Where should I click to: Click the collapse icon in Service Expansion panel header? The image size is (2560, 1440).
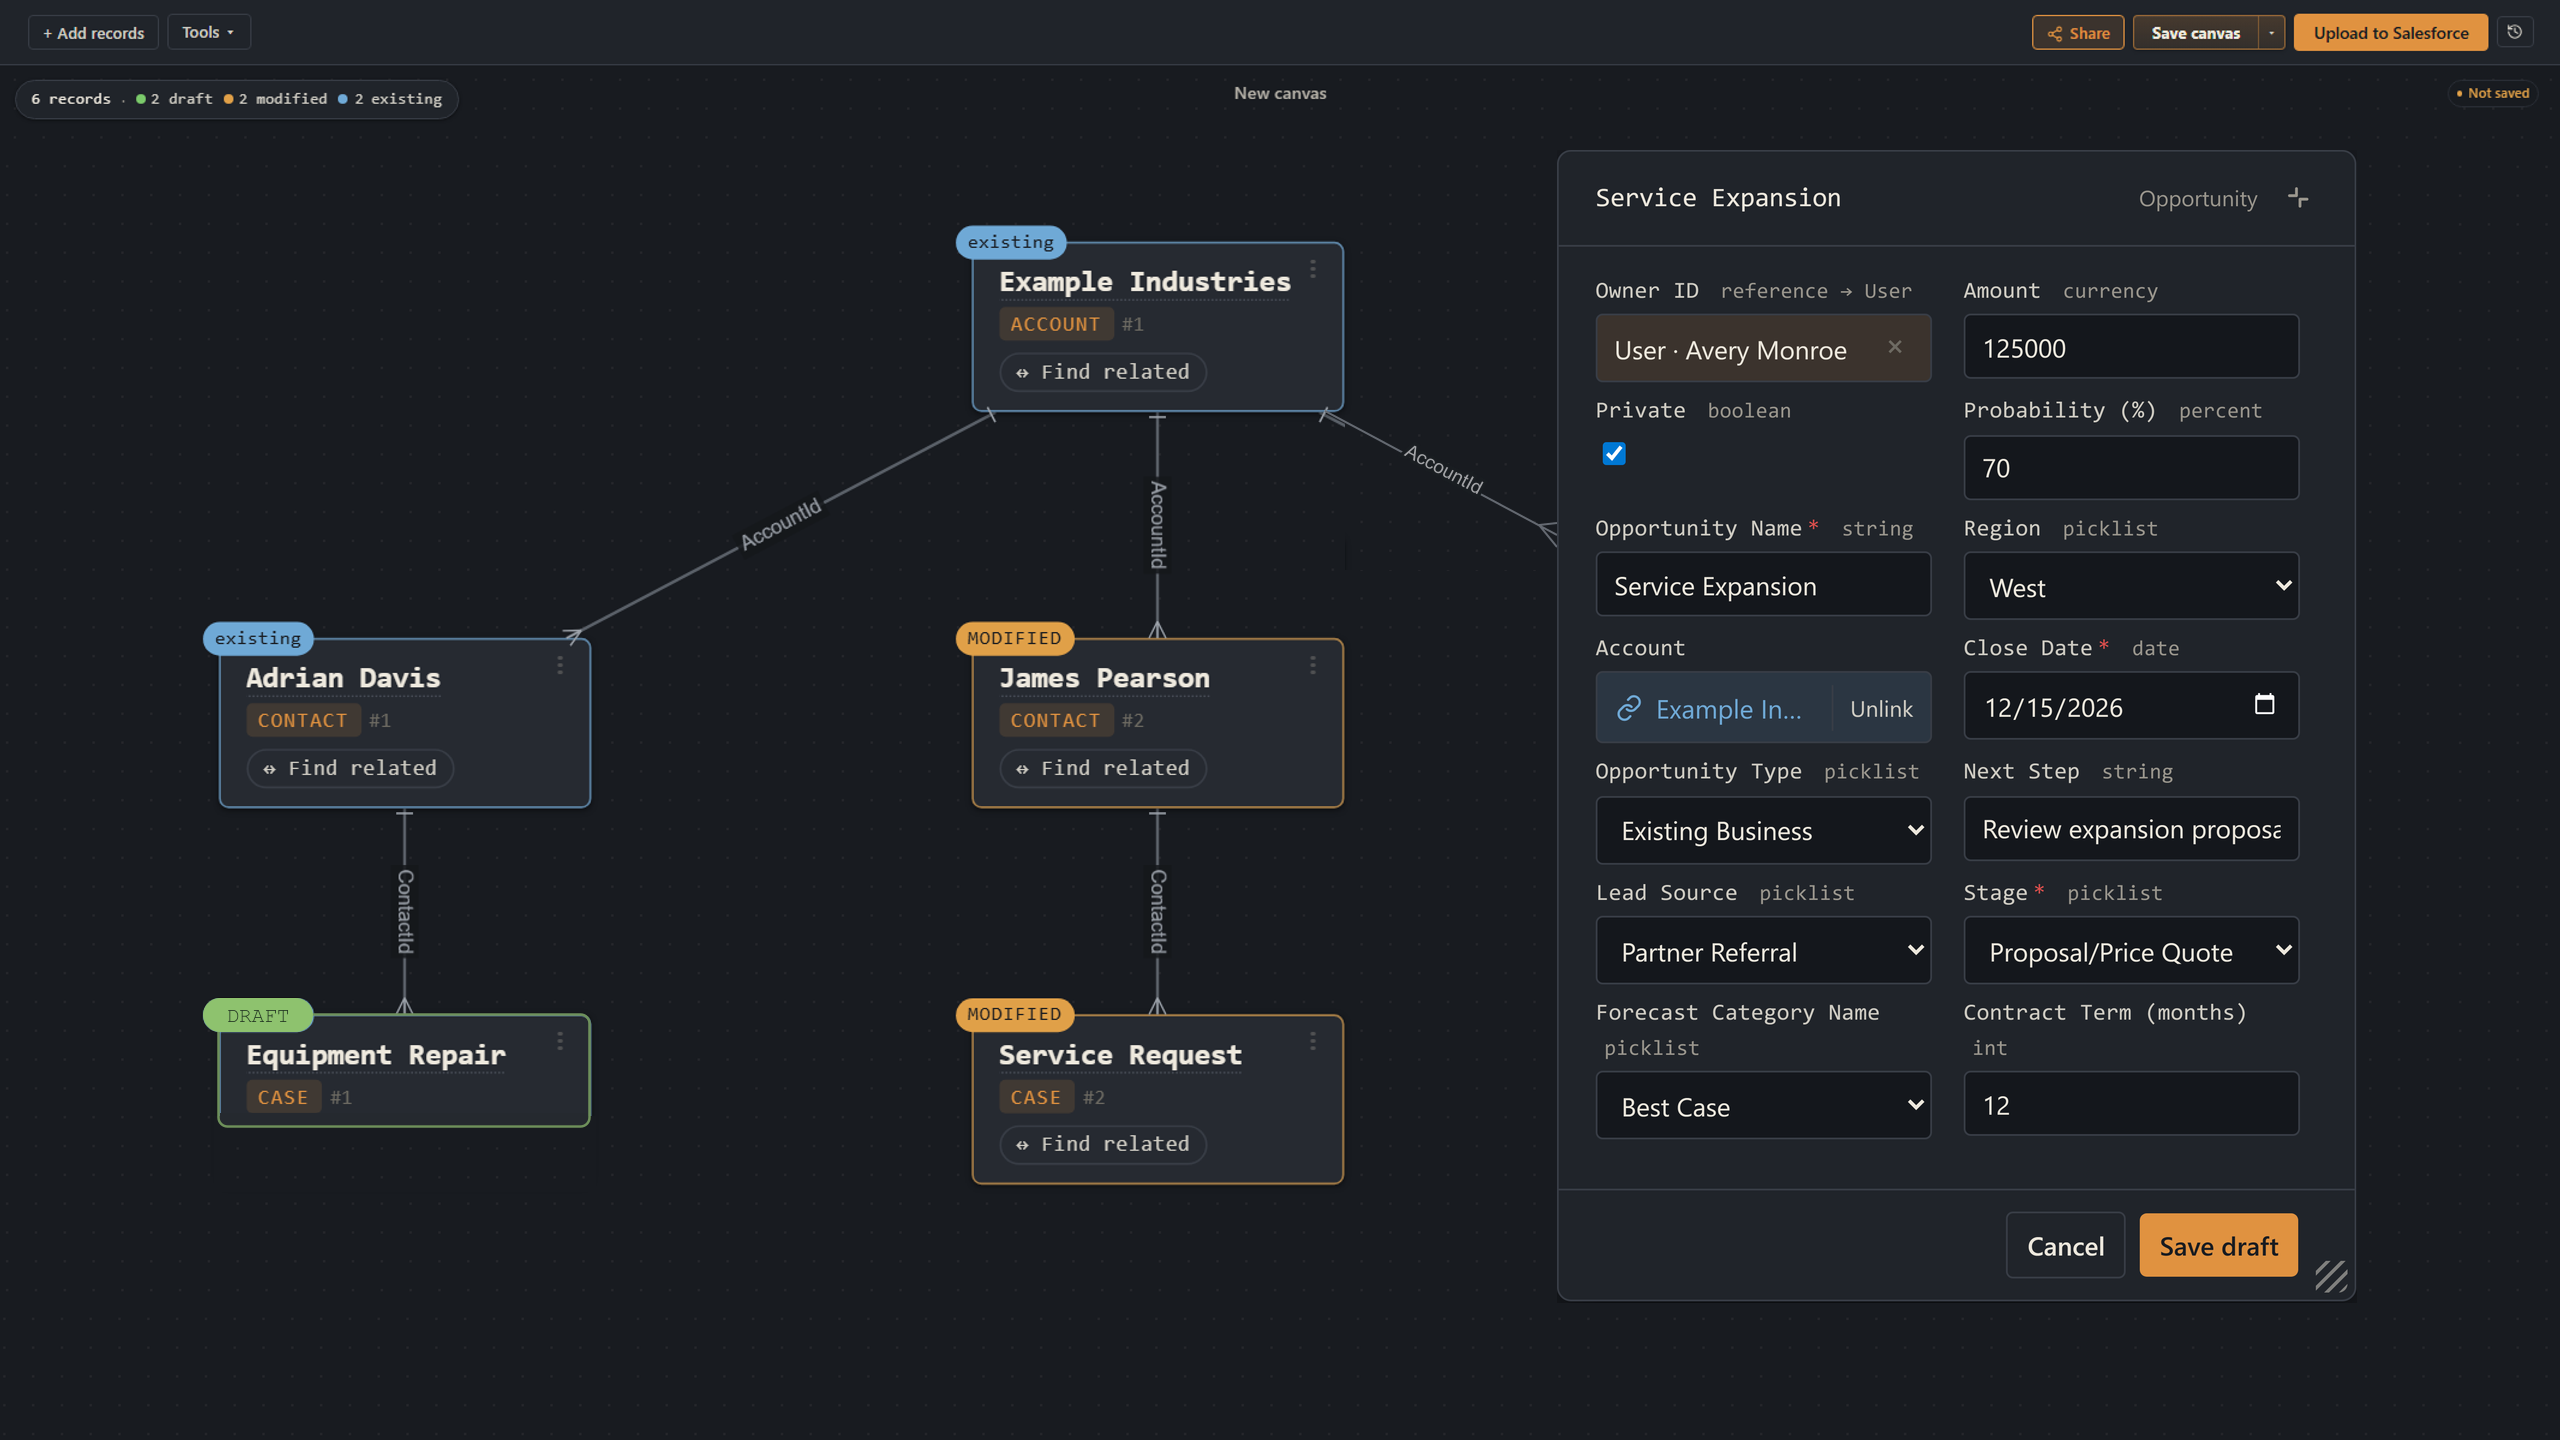point(2298,198)
